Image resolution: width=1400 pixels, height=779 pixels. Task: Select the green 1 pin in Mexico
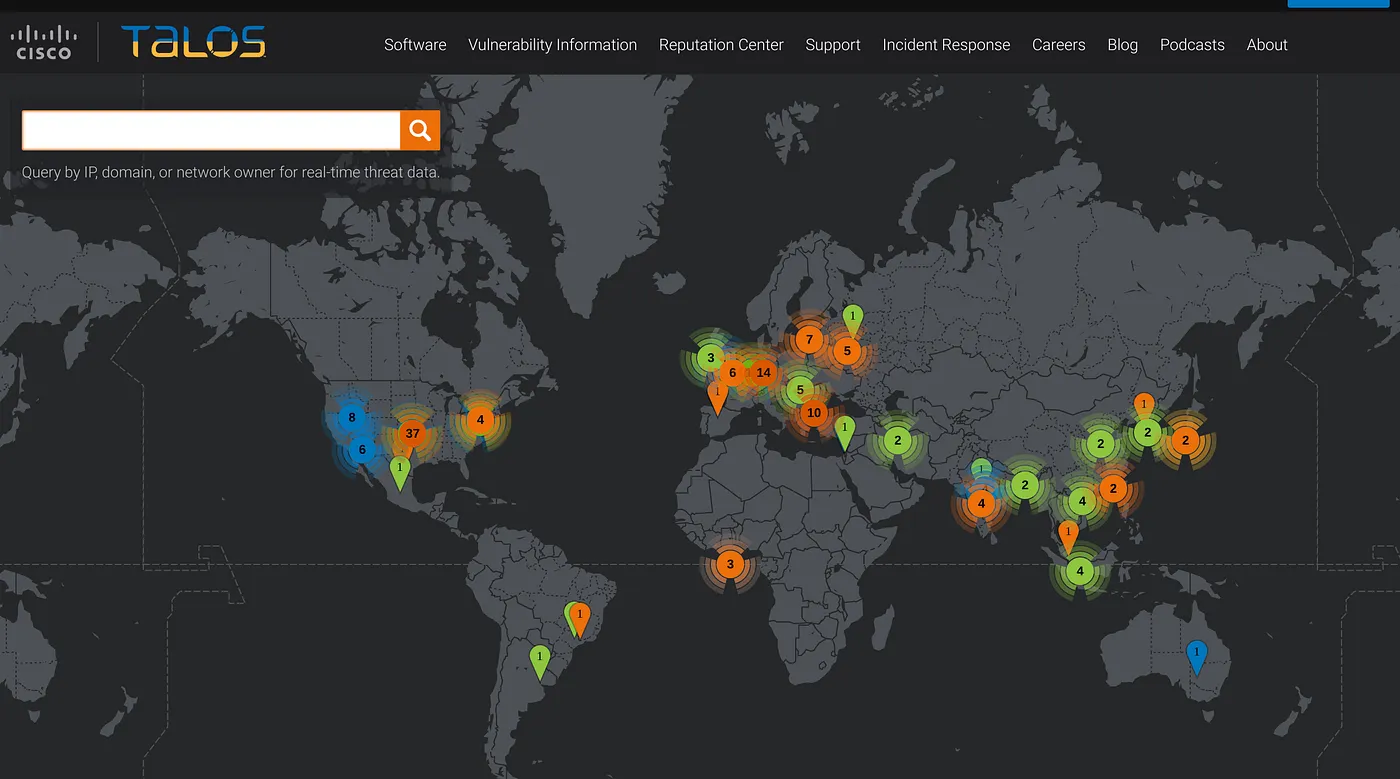(399, 472)
